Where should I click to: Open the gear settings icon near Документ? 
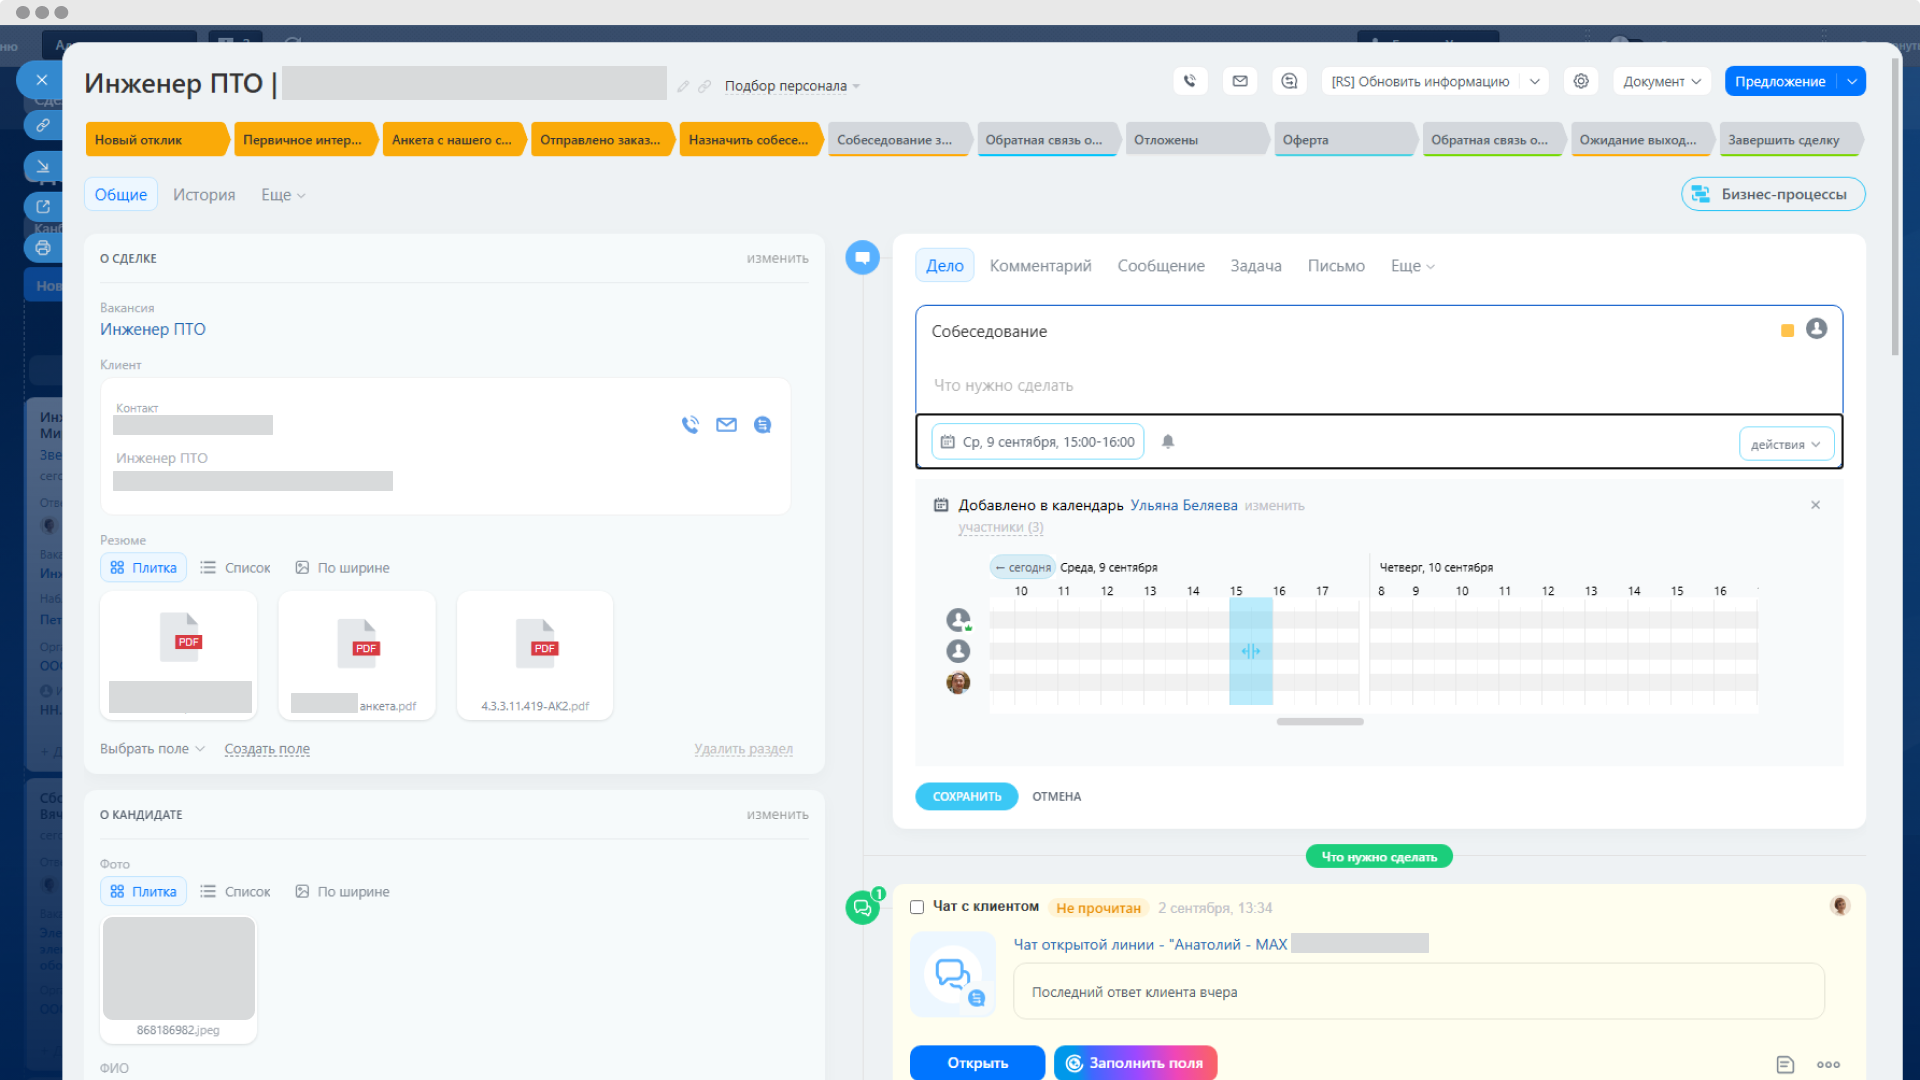tap(1581, 81)
